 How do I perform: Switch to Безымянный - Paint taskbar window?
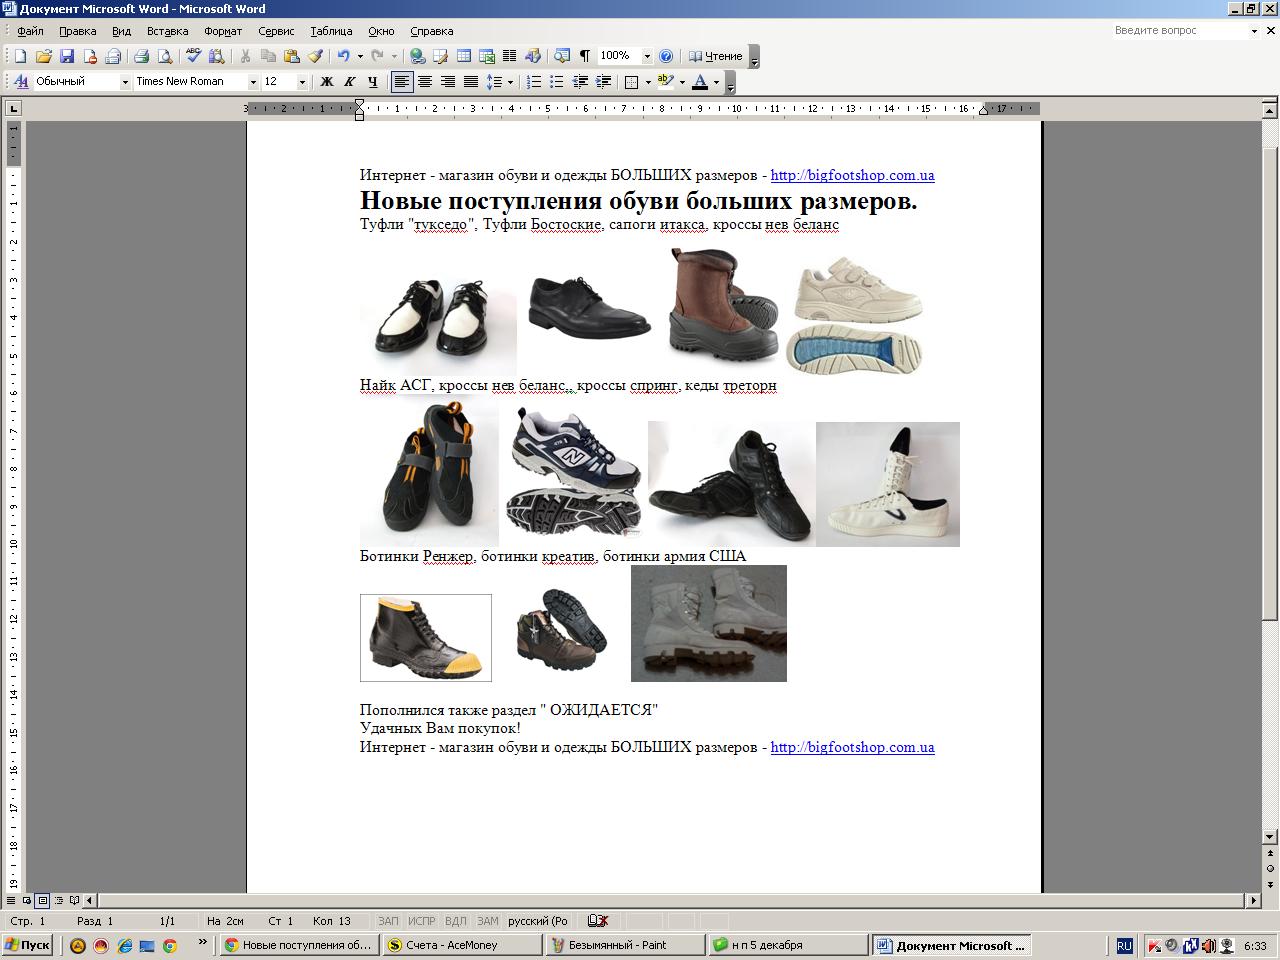pyautogui.click(x=624, y=945)
